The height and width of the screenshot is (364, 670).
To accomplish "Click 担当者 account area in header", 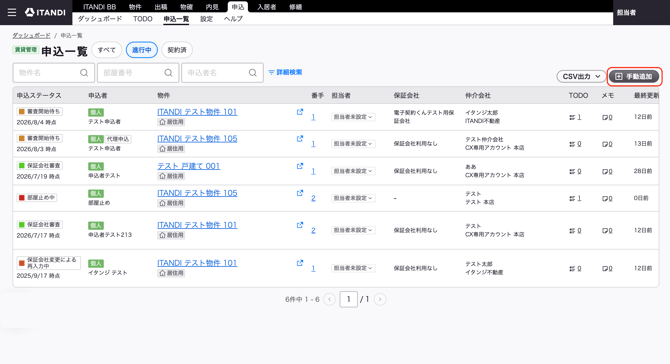I will (626, 12).
